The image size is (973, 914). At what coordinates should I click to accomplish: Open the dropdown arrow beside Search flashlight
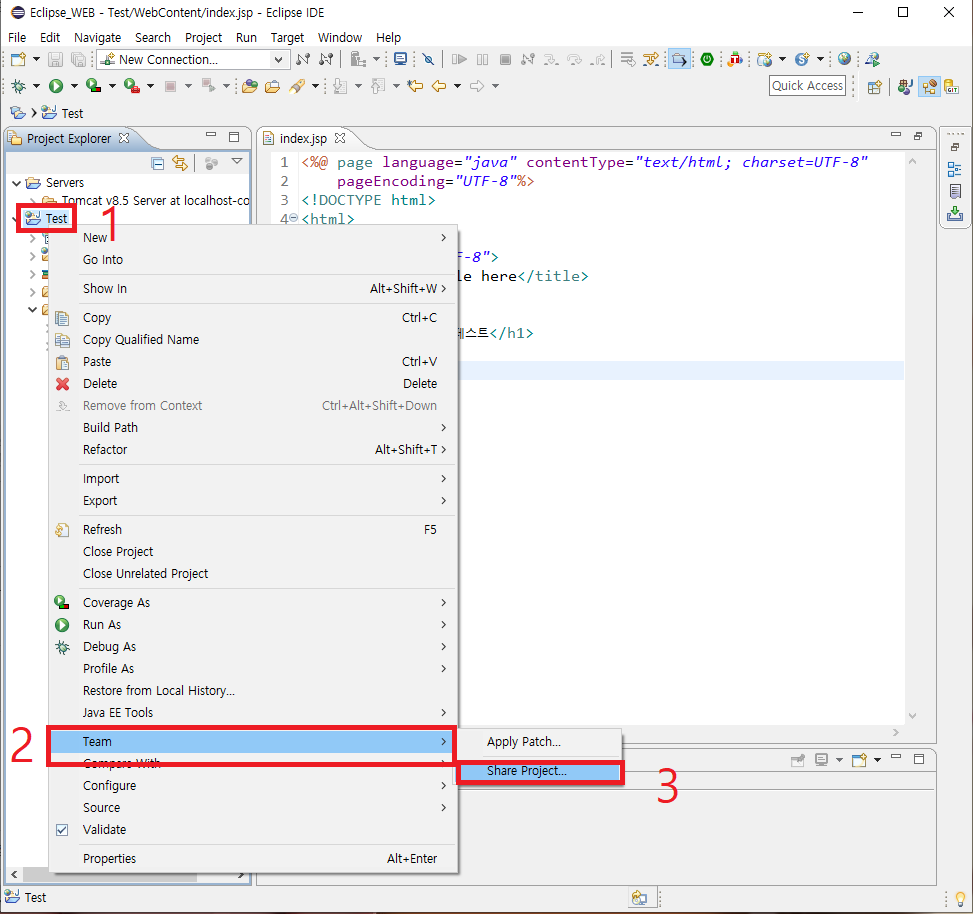[315, 86]
